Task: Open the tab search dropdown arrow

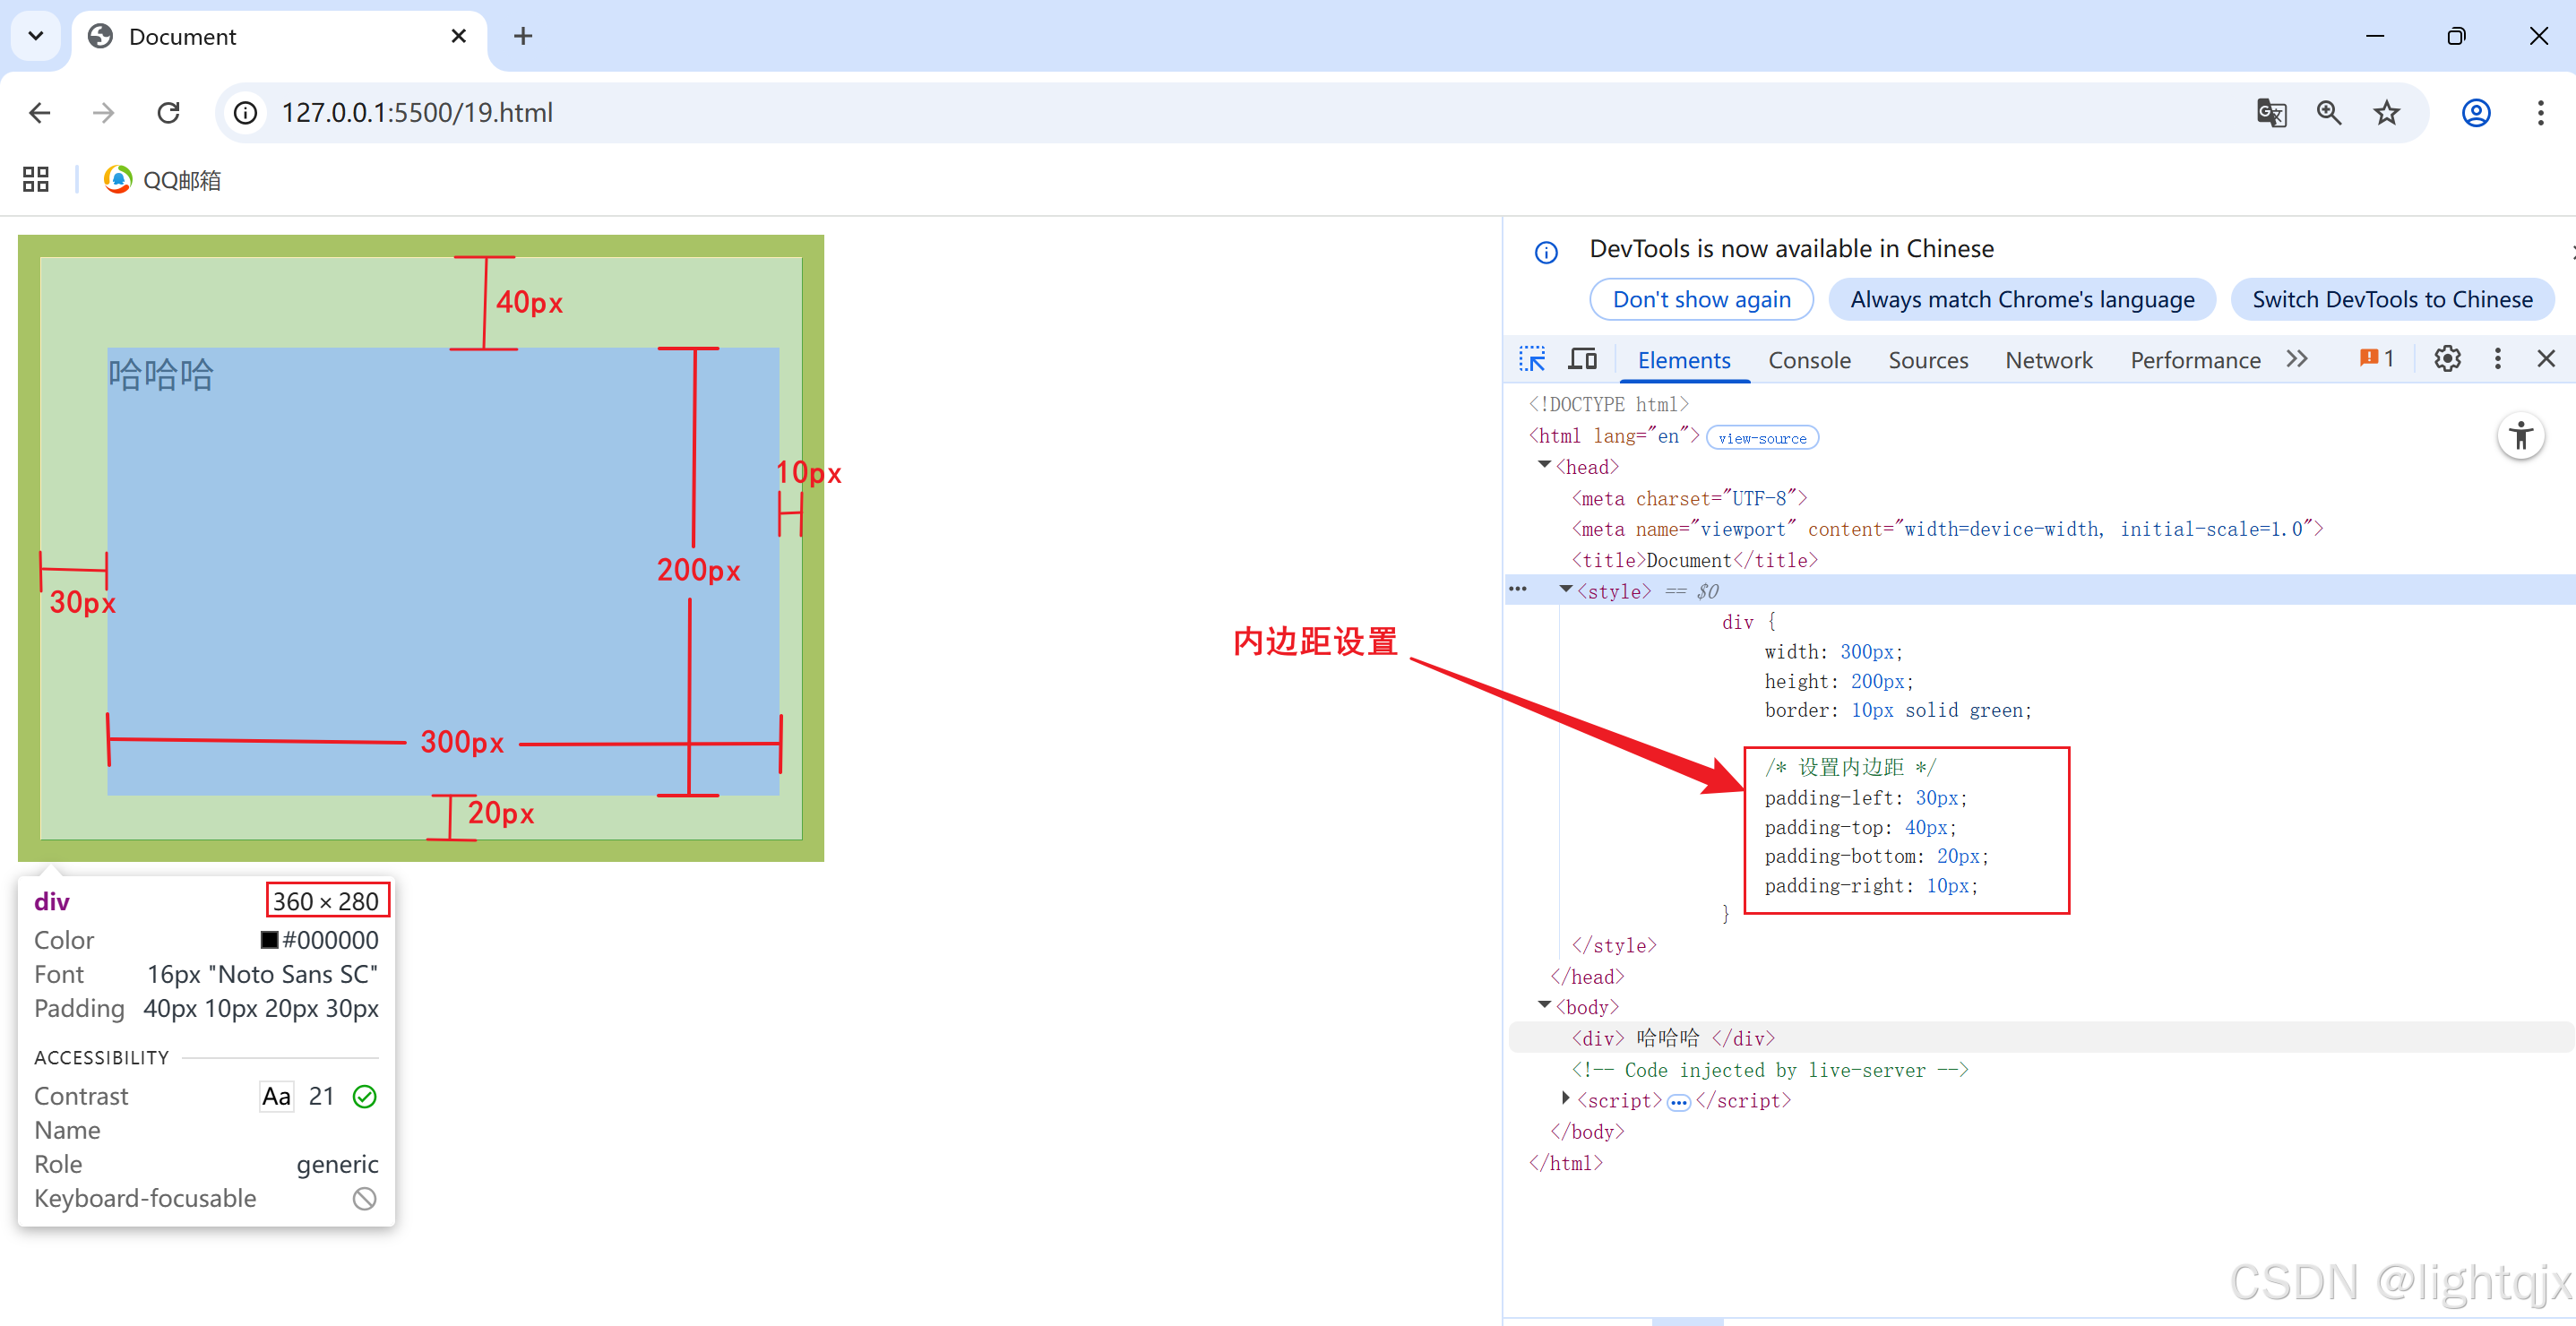Action: click(x=36, y=36)
